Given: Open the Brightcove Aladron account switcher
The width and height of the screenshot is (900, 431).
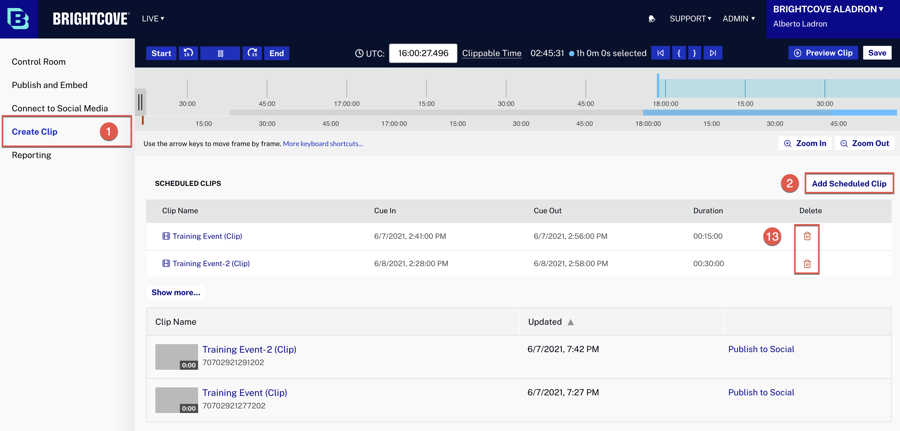Looking at the screenshot, I should (829, 10).
